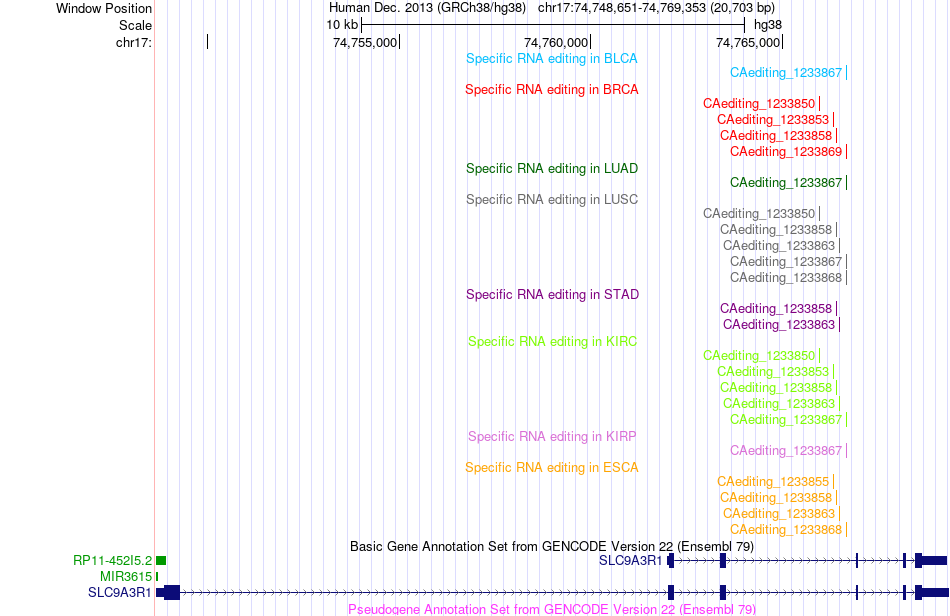Select the Specific RNA editing in ESCA title
The image size is (950, 616).
pos(551,468)
